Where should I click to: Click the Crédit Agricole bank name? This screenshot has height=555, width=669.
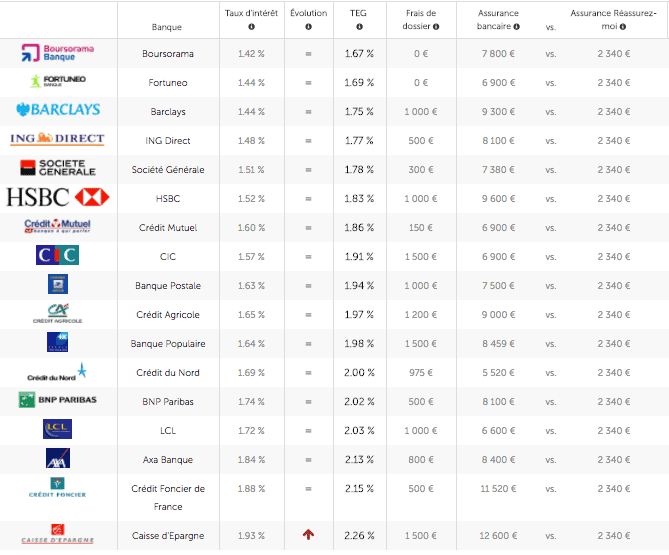[x=167, y=315]
